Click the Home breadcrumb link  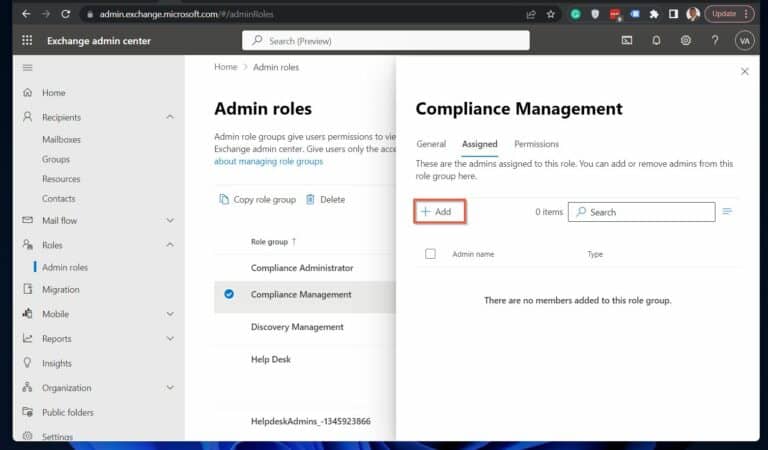(225, 67)
